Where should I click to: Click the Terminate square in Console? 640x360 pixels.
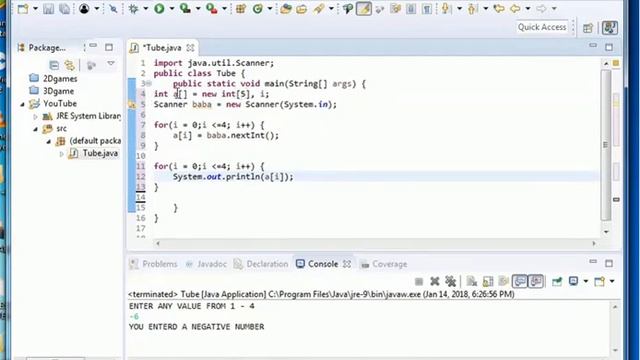(419, 281)
